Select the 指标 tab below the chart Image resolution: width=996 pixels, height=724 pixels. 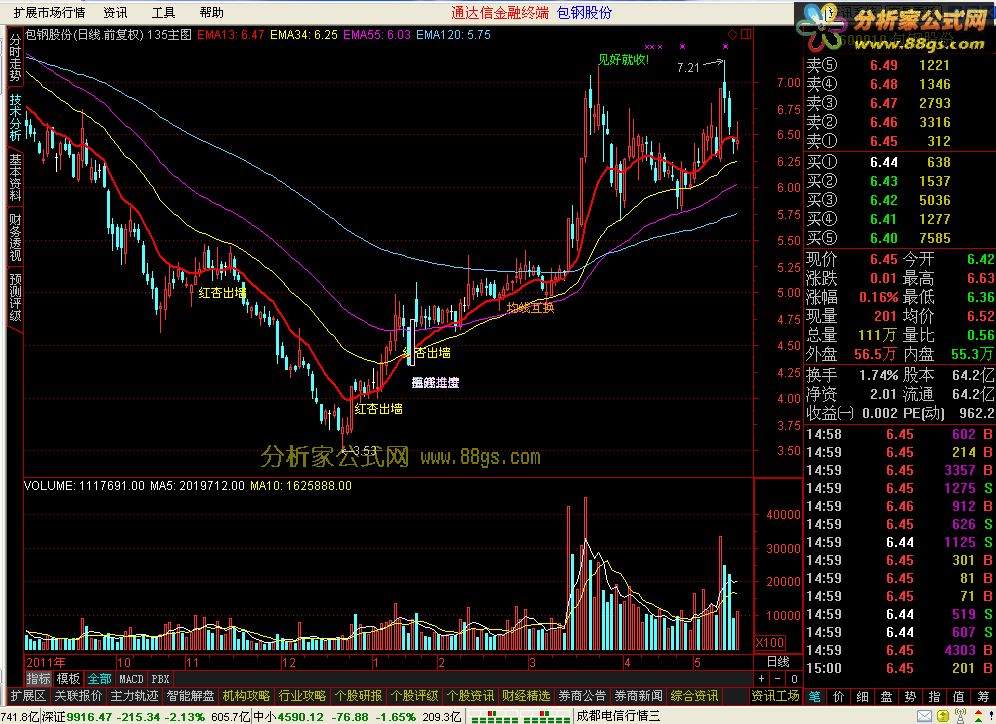point(38,679)
